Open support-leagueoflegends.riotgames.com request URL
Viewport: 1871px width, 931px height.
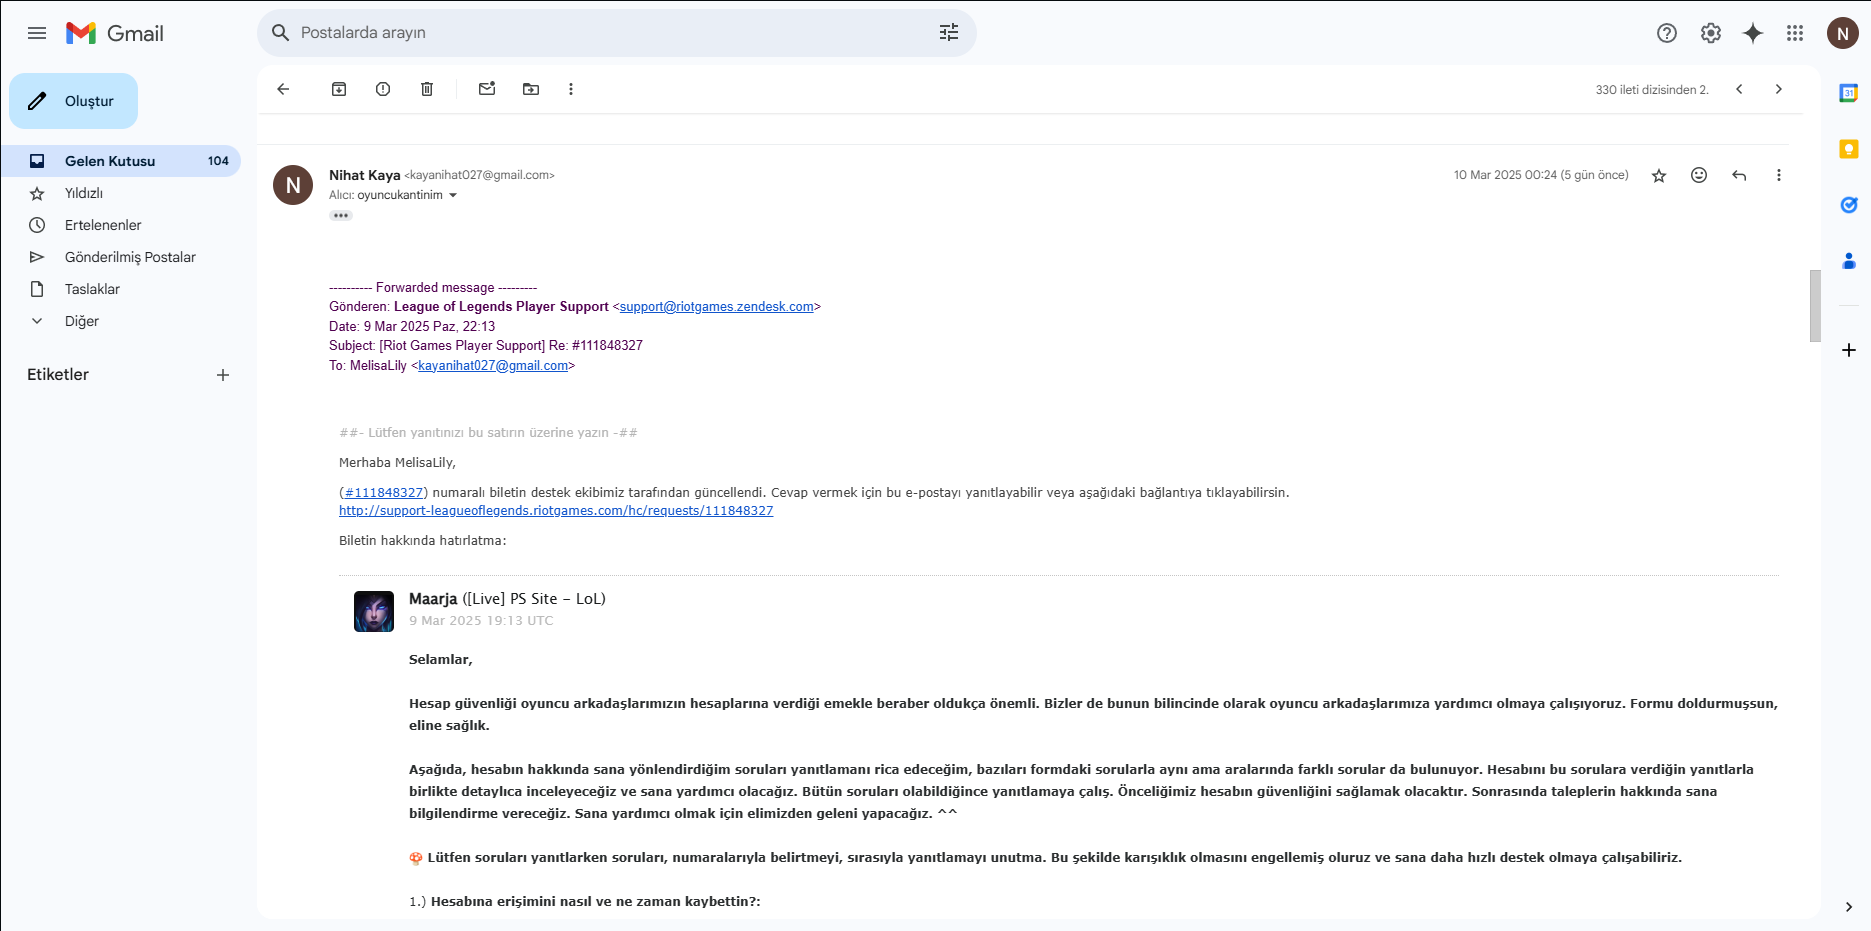click(x=556, y=511)
